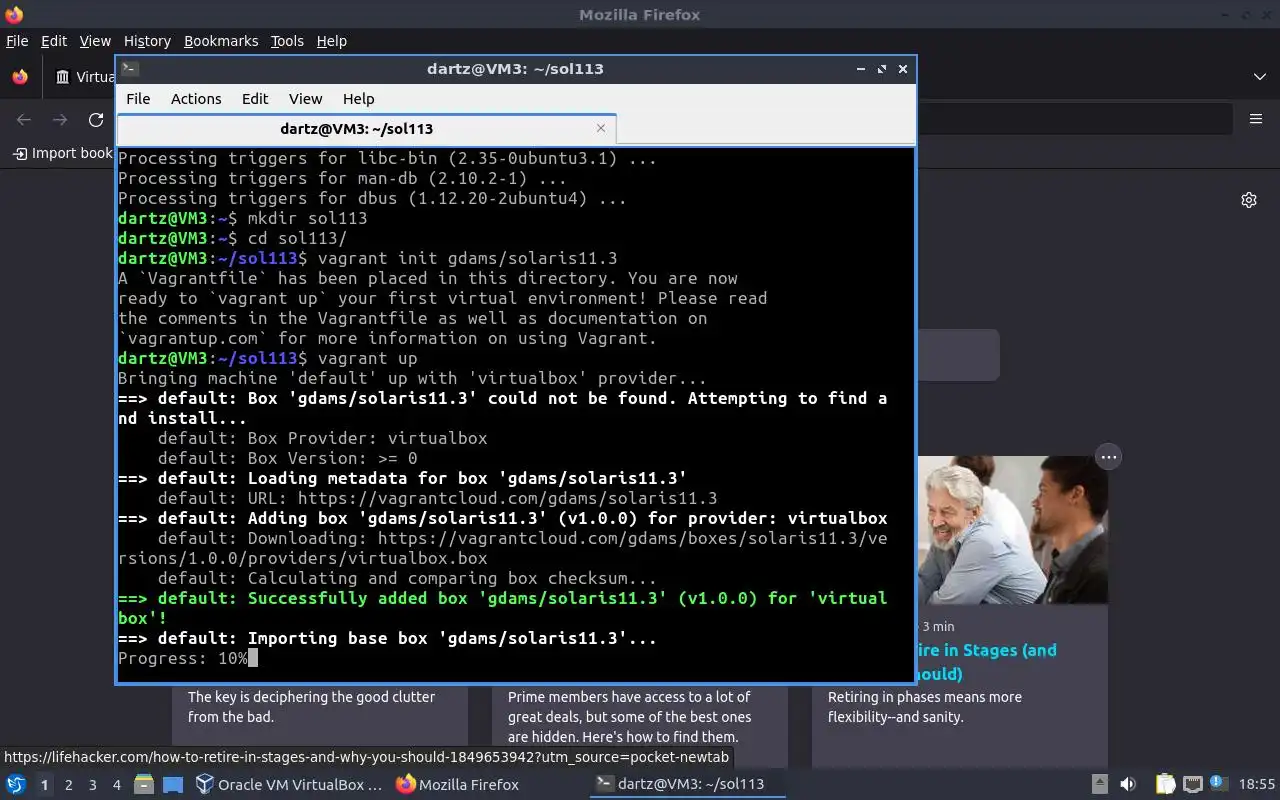
Task: Click the vagrantcloud.com URL line in terminal
Action: coord(437,498)
